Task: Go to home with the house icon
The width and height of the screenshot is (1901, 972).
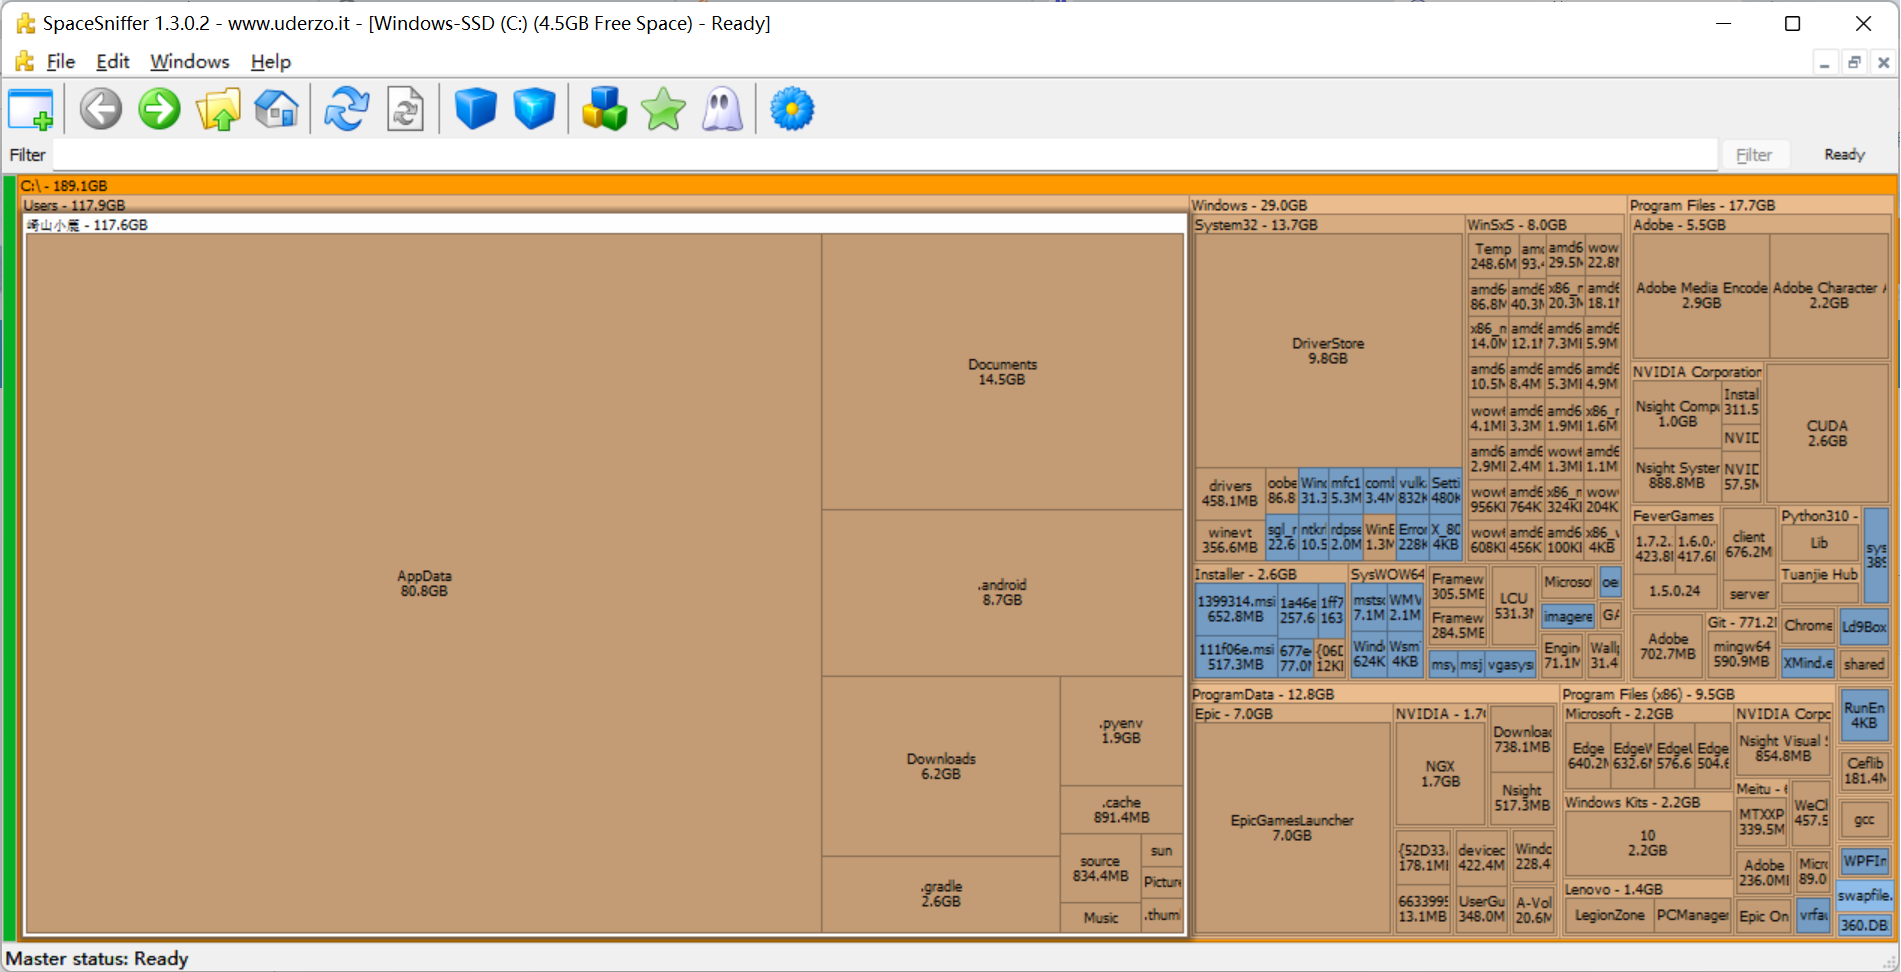Action: pyautogui.click(x=277, y=109)
